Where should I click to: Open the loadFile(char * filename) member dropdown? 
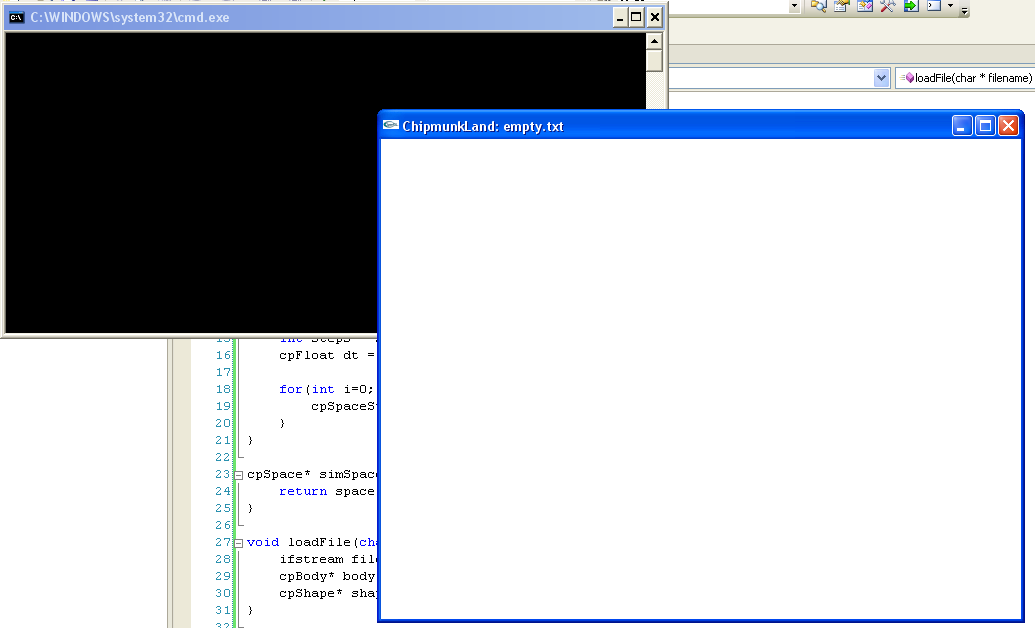click(965, 78)
